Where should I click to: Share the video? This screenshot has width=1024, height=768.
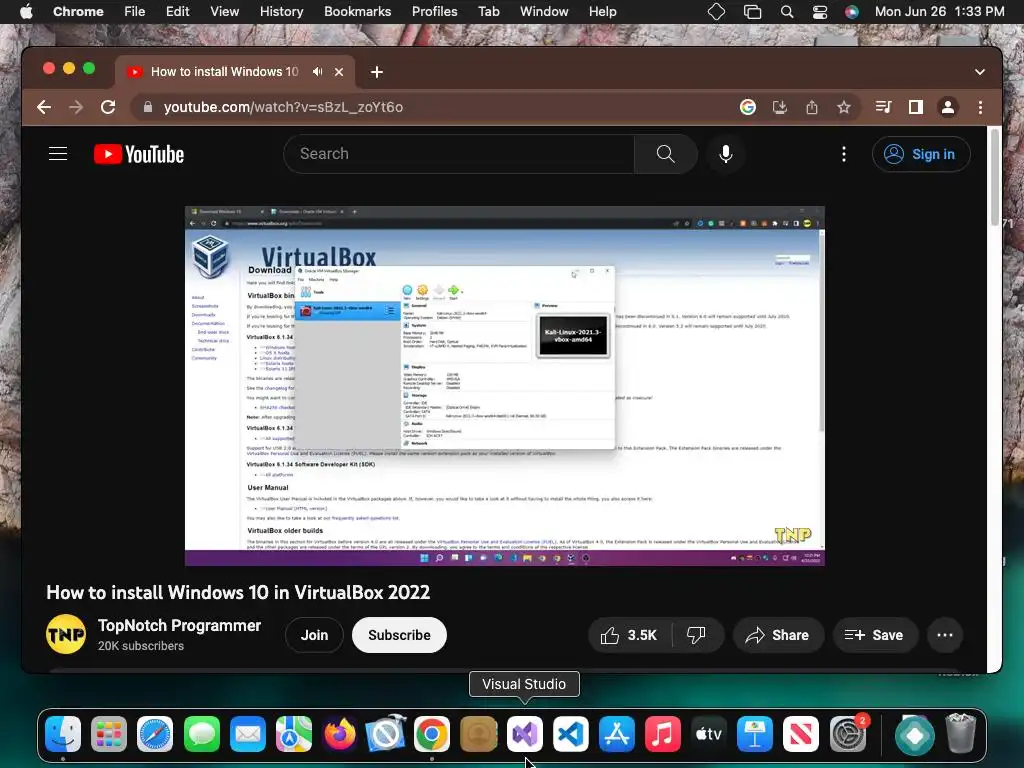coord(778,635)
